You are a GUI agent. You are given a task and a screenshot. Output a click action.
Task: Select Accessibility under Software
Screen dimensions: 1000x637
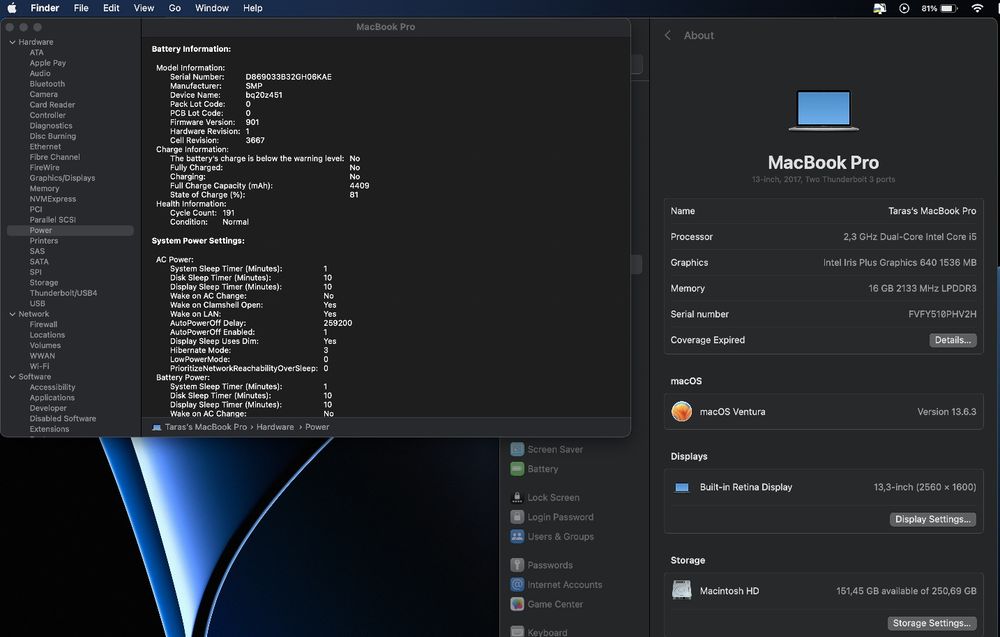pyautogui.click(x=52, y=387)
